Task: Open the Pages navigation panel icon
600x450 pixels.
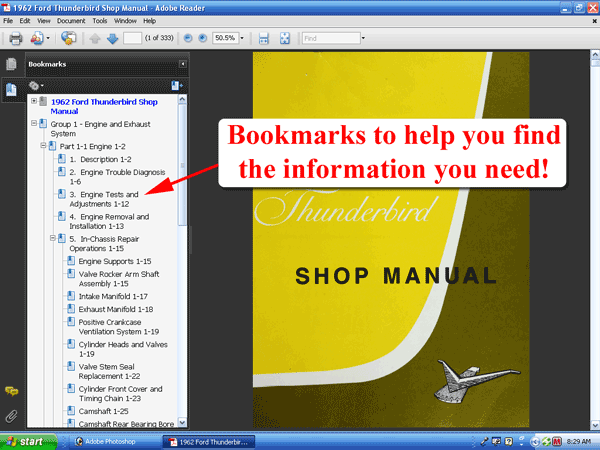Action: 11,64
